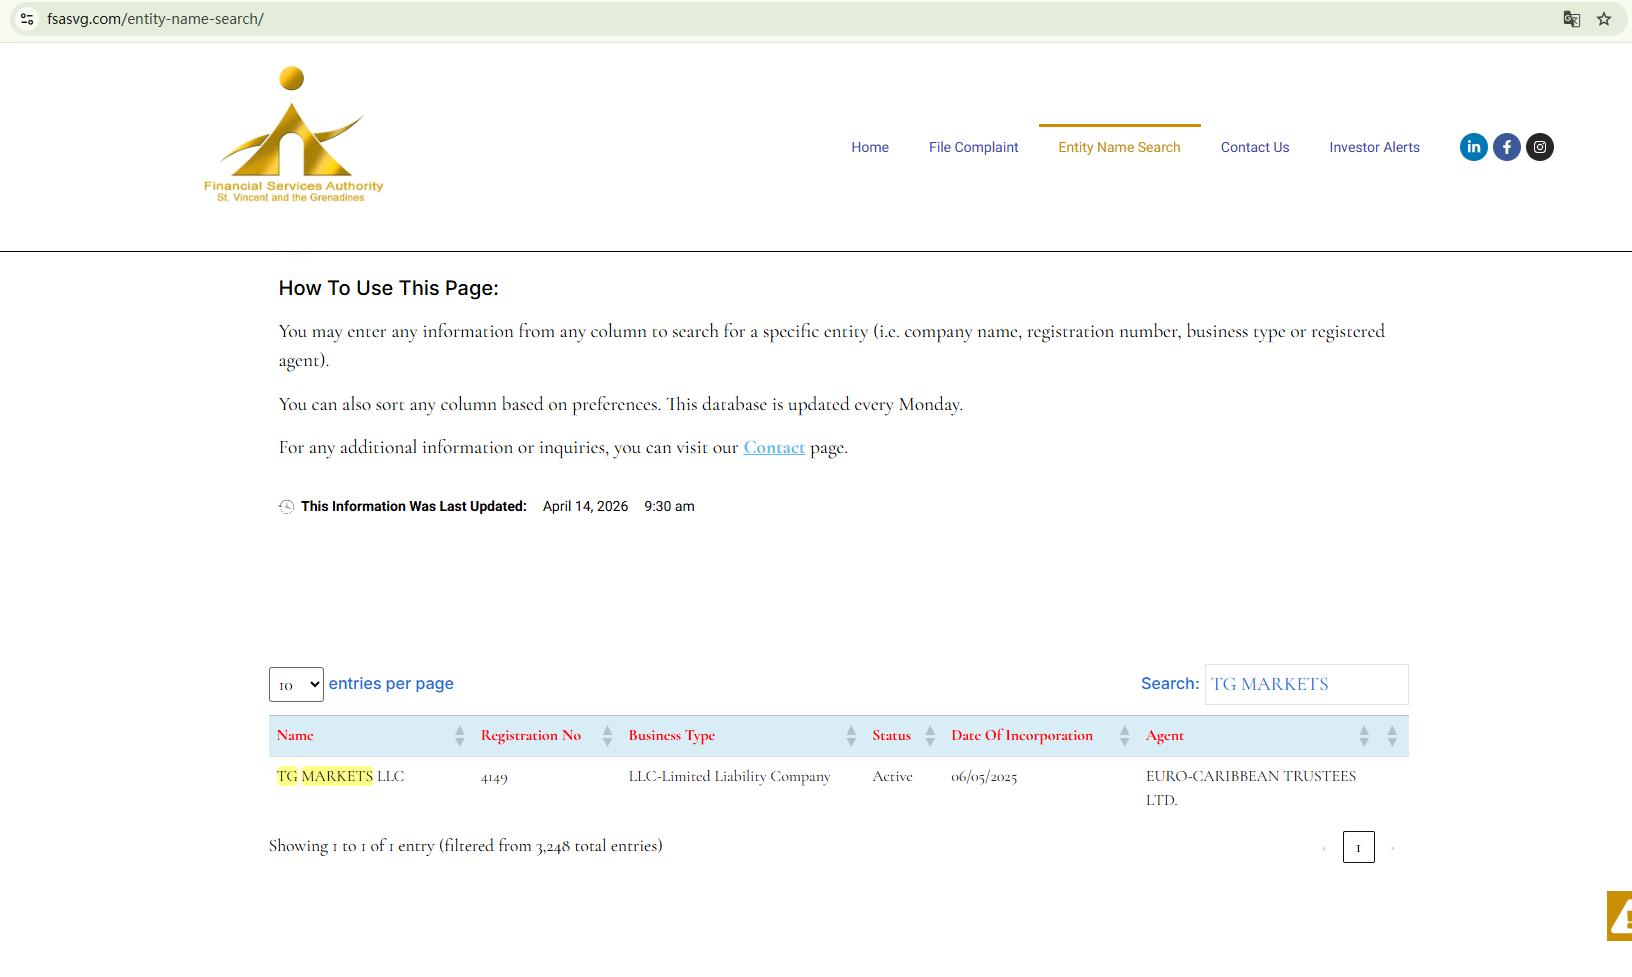Bookmark this page with star icon
The width and height of the screenshot is (1632, 977).
tap(1604, 19)
